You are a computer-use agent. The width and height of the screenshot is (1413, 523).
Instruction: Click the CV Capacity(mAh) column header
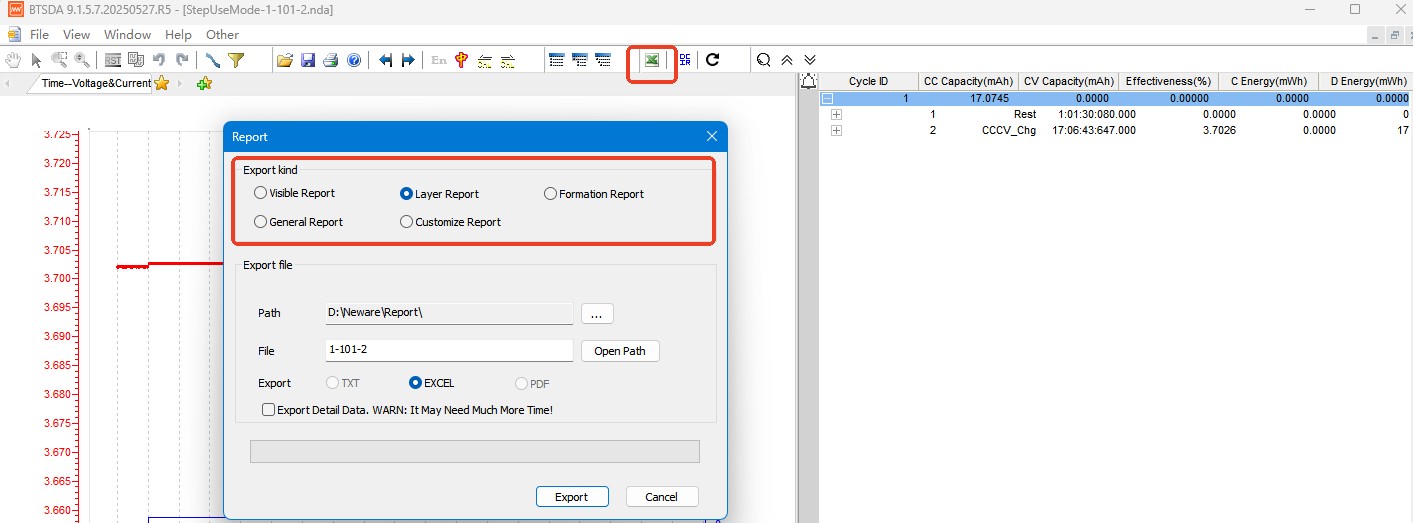[1068, 81]
